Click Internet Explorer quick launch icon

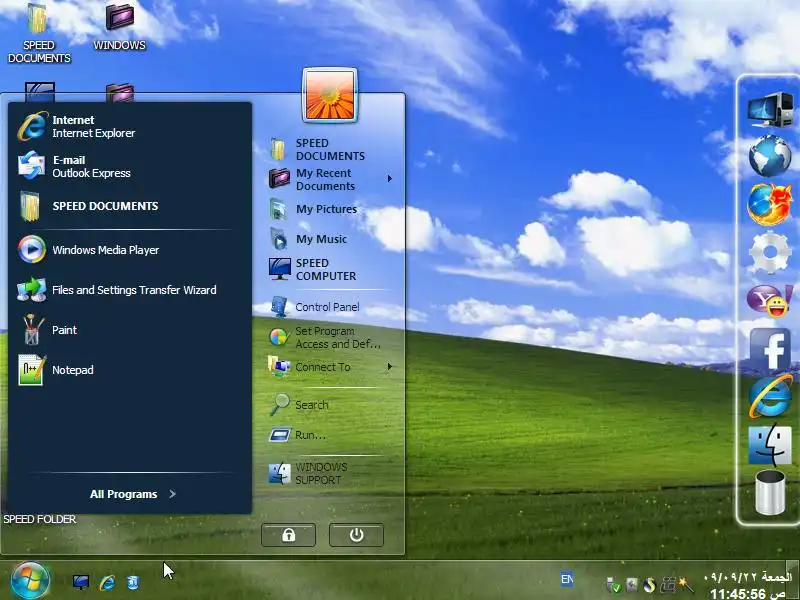click(x=107, y=582)
